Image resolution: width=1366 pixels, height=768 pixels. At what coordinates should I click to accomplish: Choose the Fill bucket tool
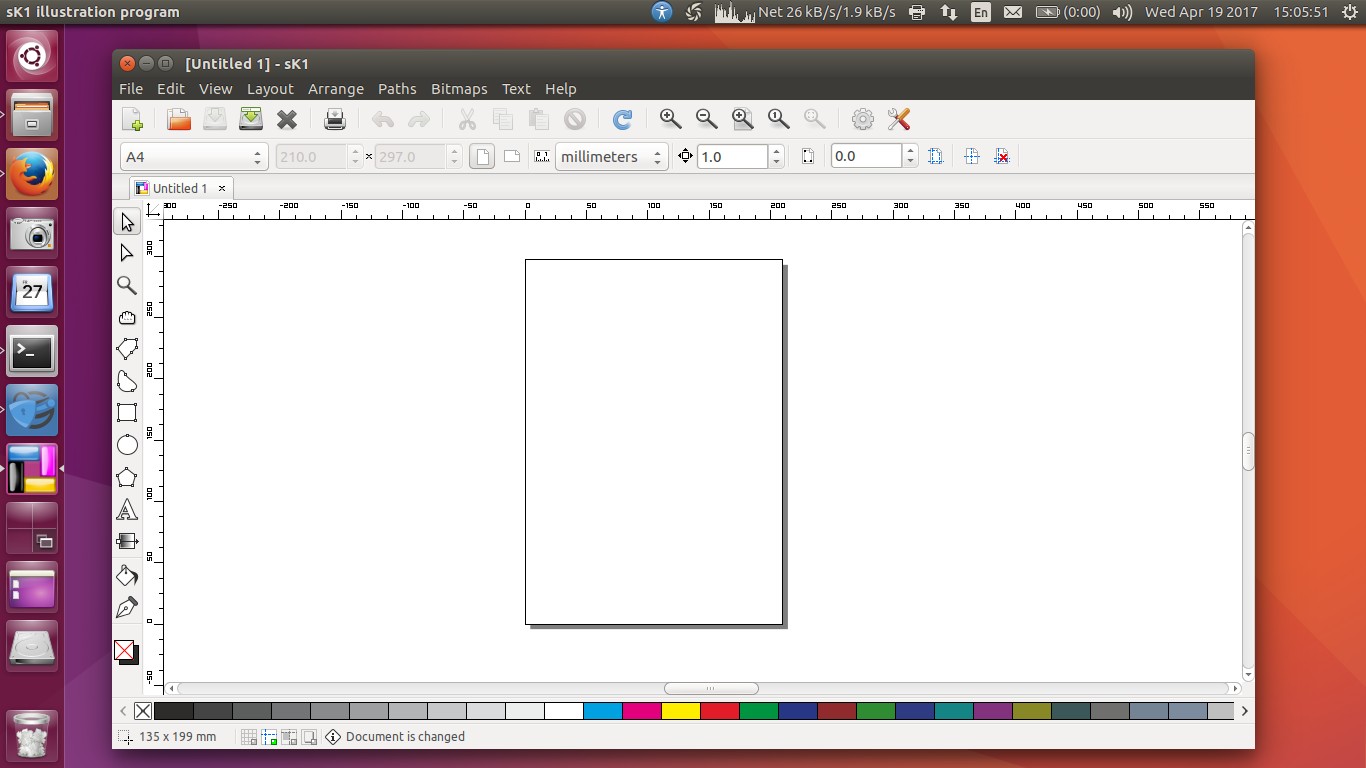click(127, 575)
